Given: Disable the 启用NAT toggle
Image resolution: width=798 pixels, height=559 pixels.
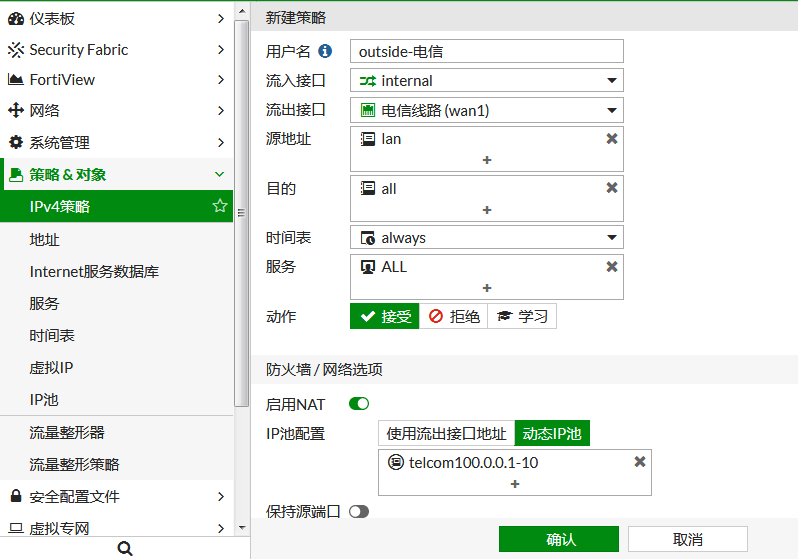Looking at the screenshot, I should pos(359,404).
